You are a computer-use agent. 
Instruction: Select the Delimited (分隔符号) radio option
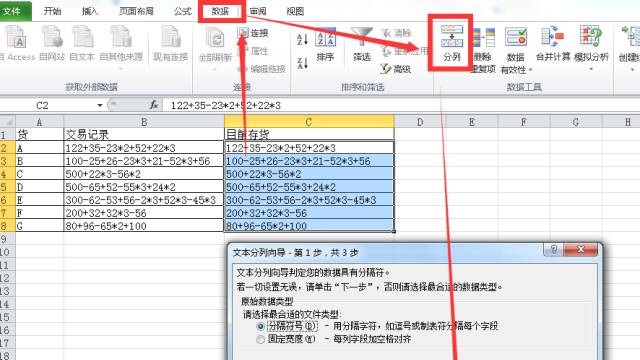(260, 327)
